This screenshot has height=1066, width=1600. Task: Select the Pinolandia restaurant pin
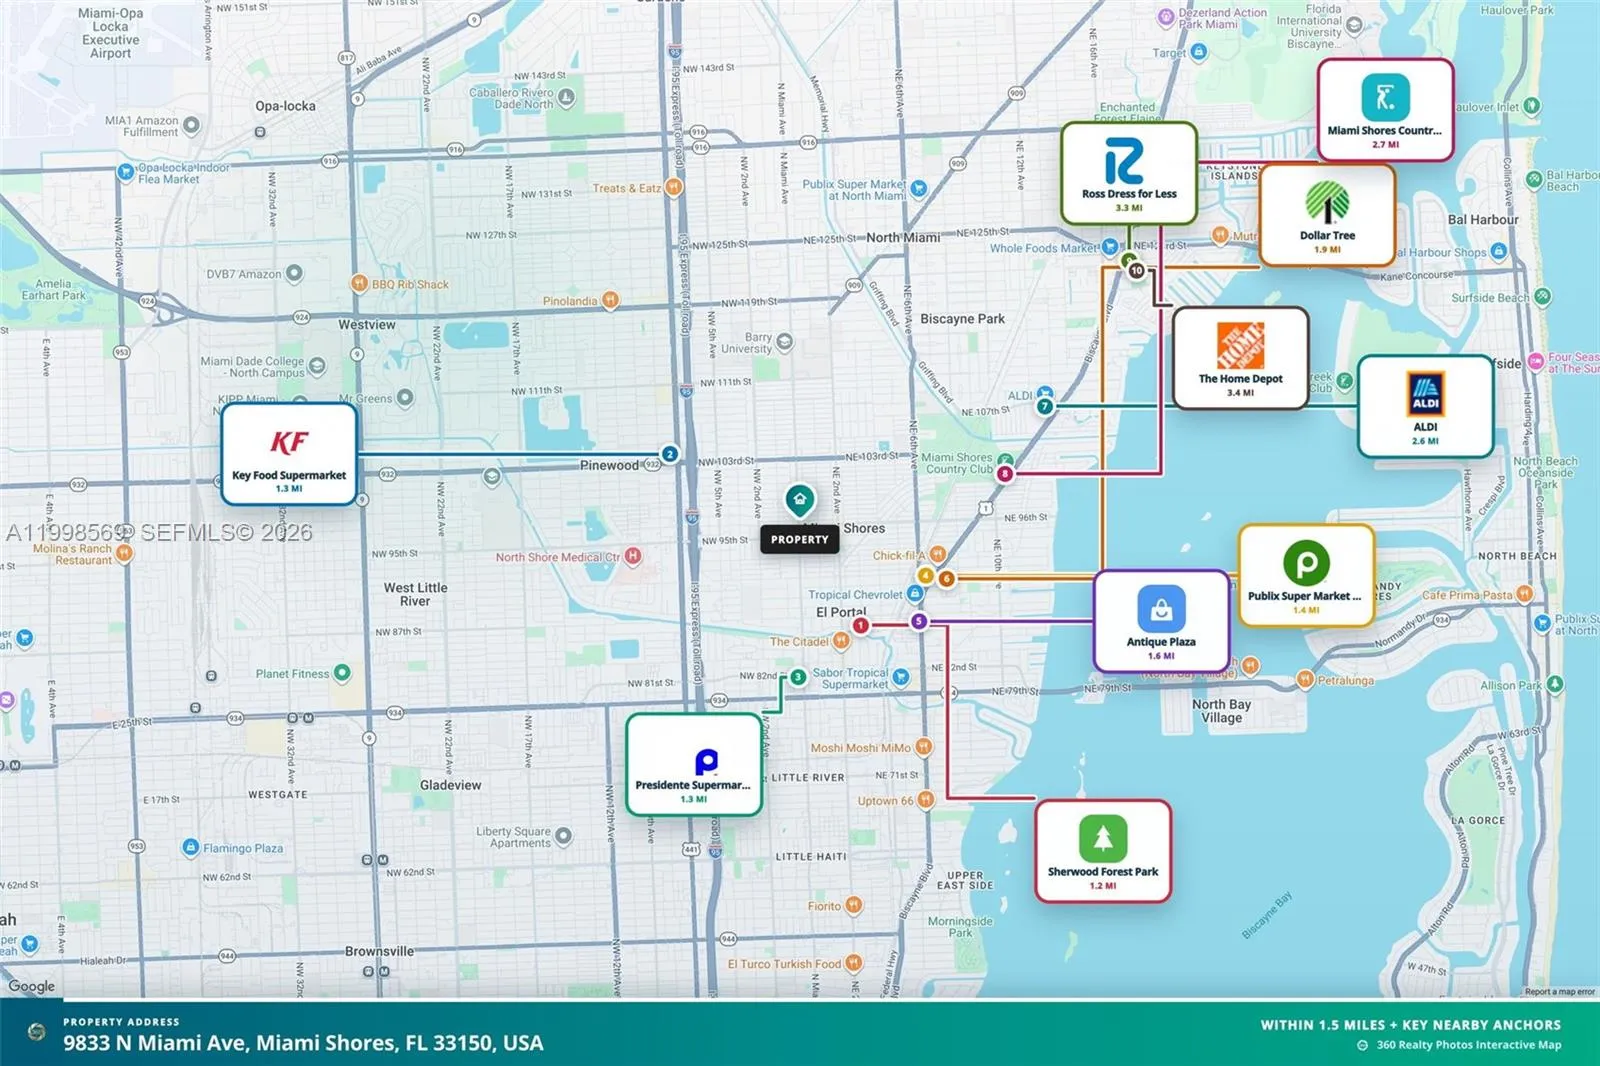coord(610,300)
